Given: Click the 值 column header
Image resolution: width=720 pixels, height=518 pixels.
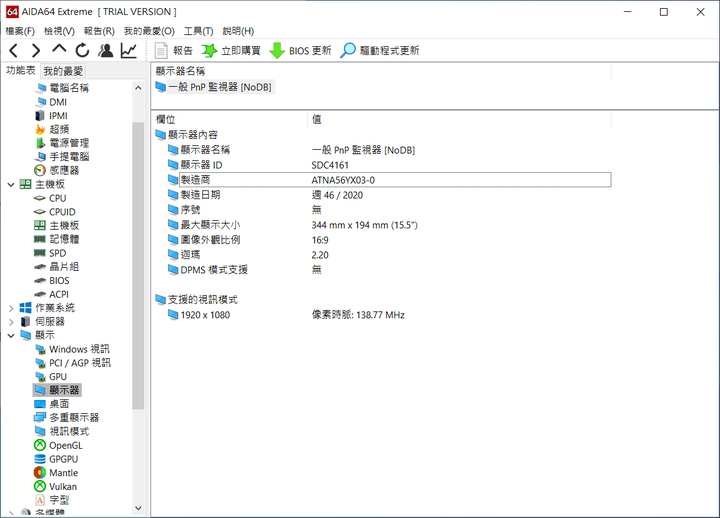Looking at the screenshot, I should [x=460, y=120].
